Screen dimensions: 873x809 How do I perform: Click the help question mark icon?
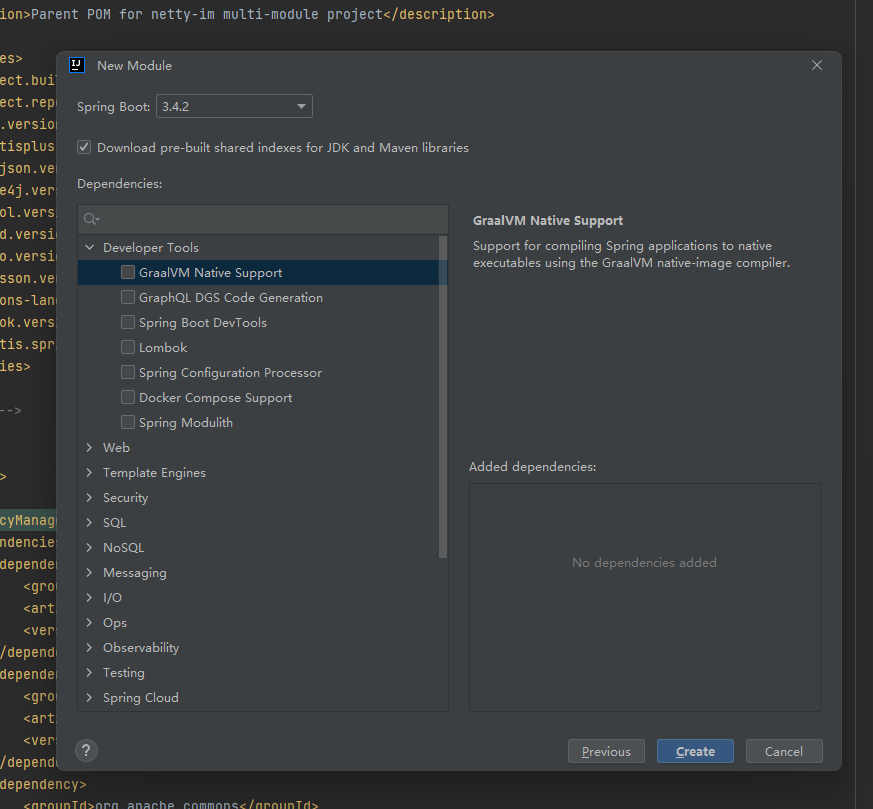86,751
